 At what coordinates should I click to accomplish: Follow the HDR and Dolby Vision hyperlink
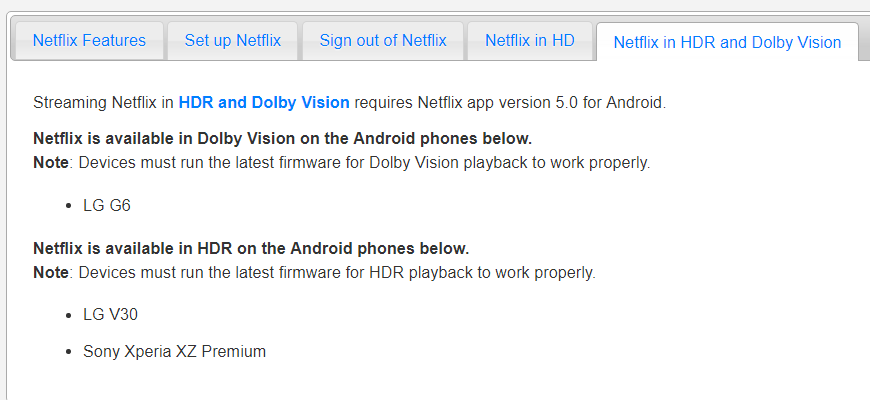(x=264, y=103)
